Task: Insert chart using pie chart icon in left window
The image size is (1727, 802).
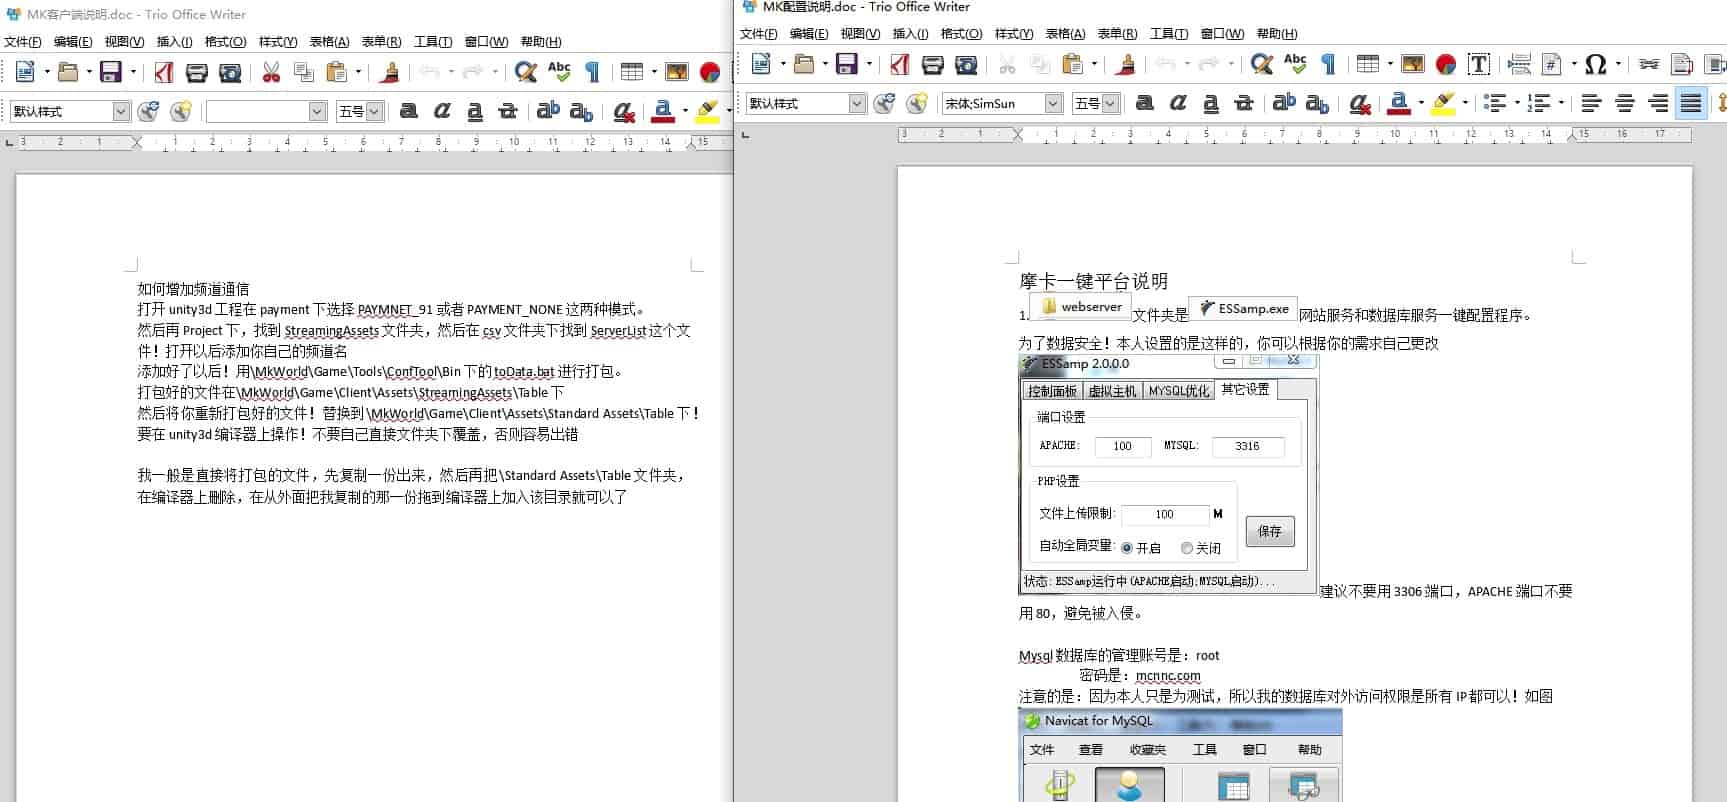Action: tap(710, 72)
